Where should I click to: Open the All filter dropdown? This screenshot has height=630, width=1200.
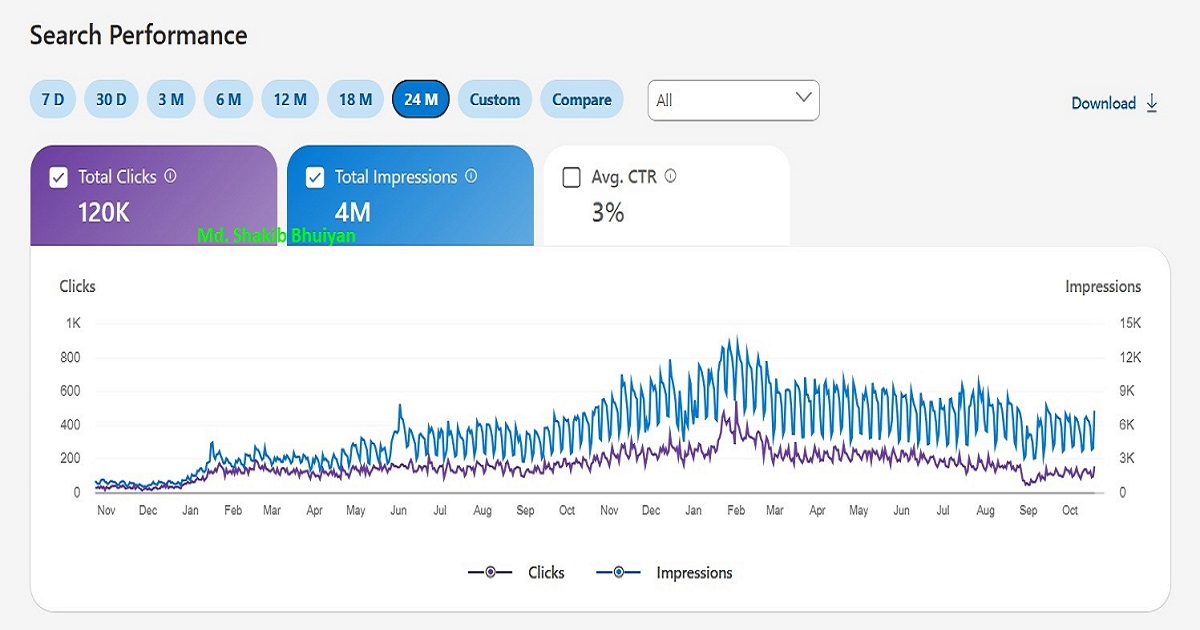pos(733,100)
